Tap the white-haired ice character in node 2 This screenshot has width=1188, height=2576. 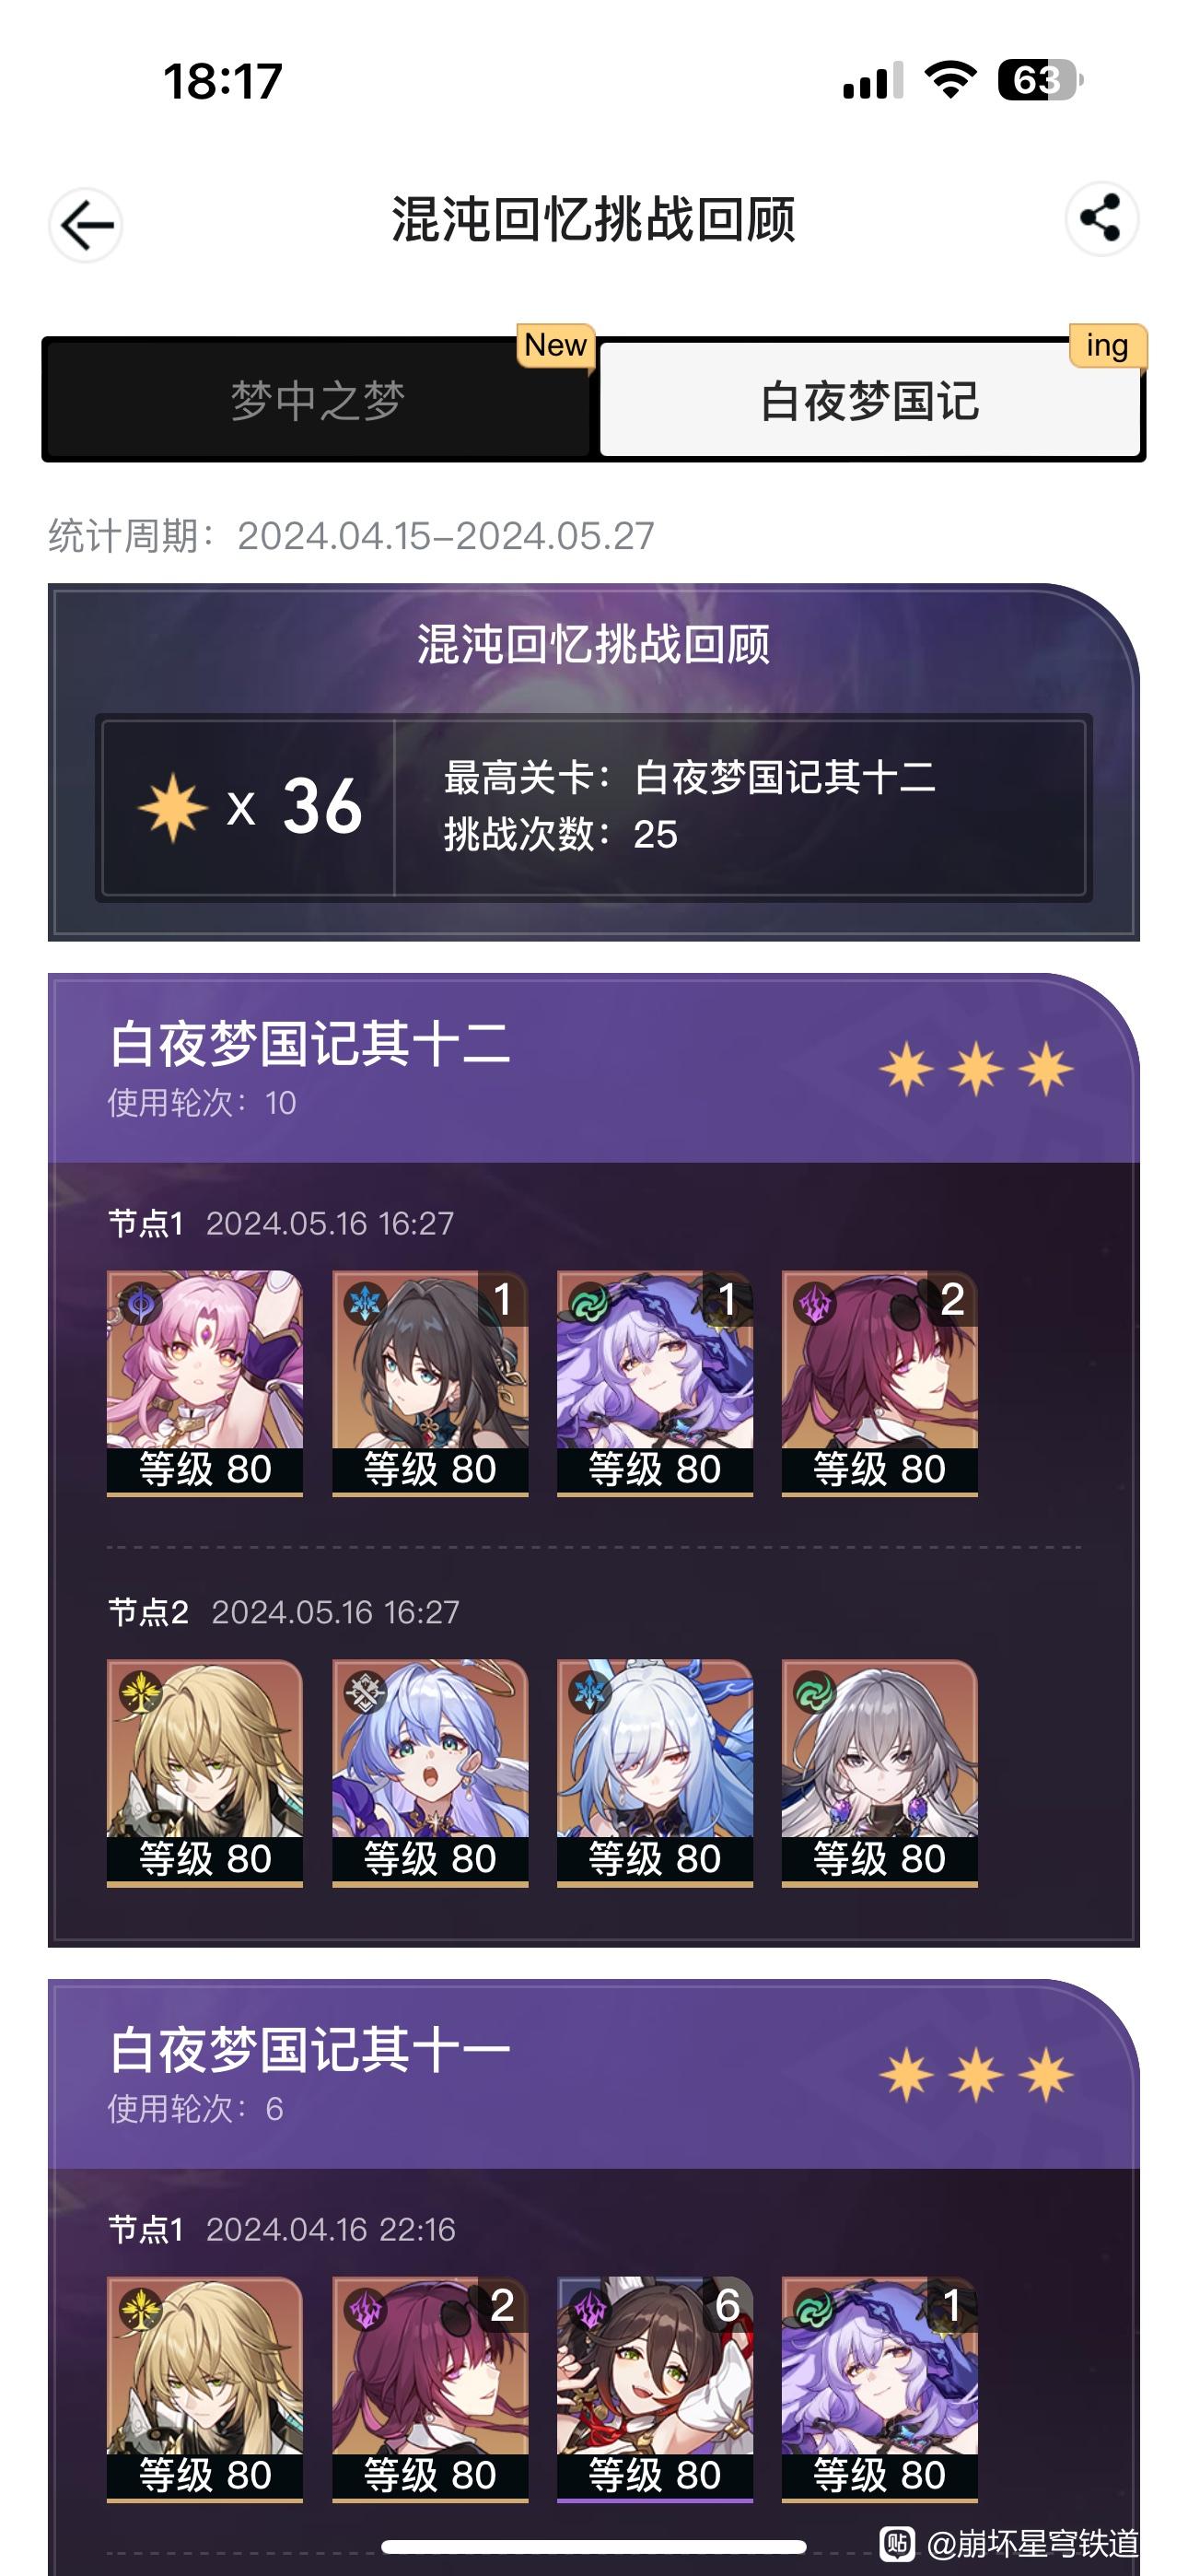pos(655,1773)
